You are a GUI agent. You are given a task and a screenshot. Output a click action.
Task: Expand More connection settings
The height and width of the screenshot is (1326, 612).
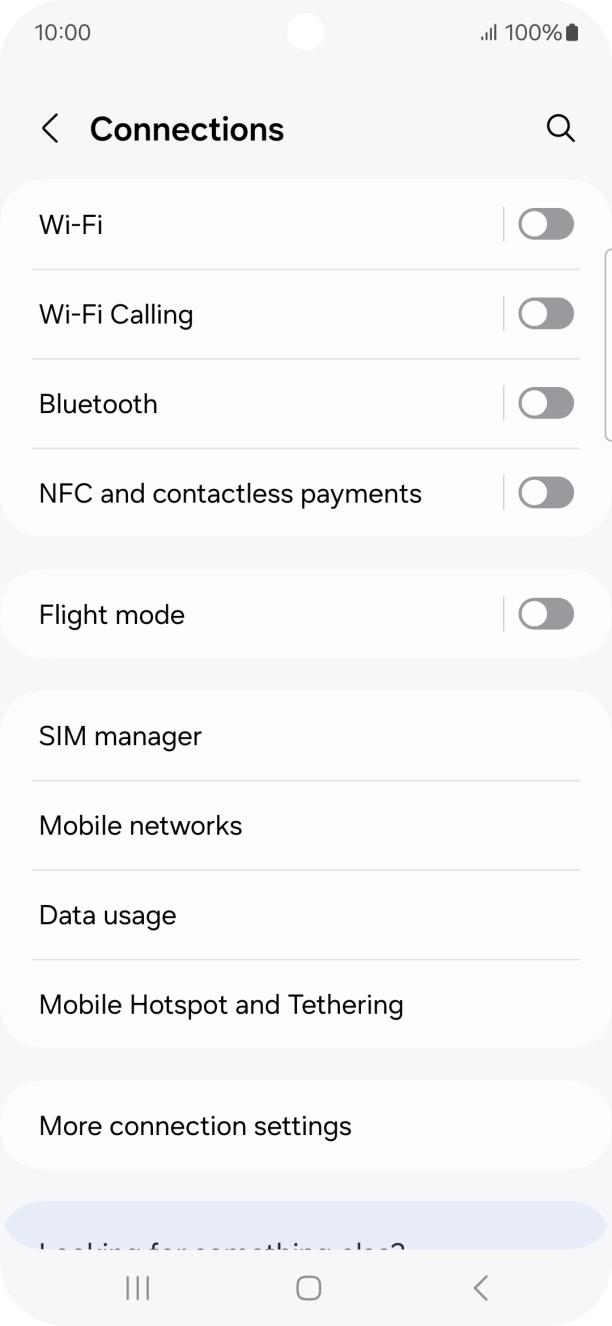coord(195,1125)
